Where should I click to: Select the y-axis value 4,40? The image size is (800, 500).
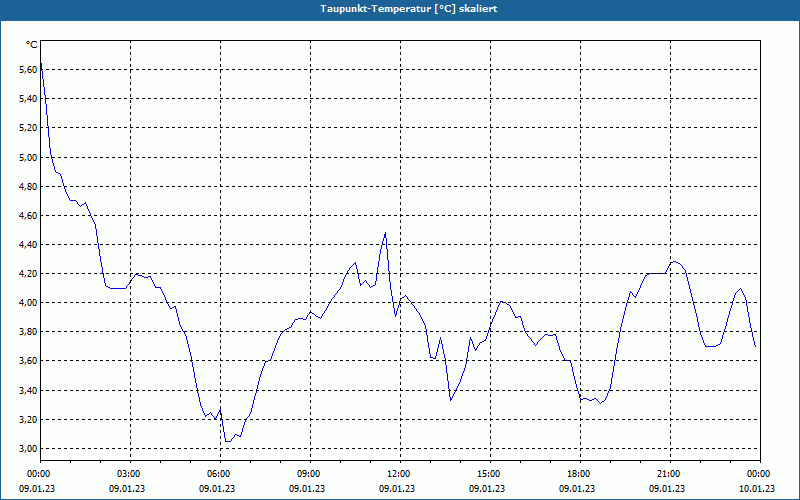[28, 244]
